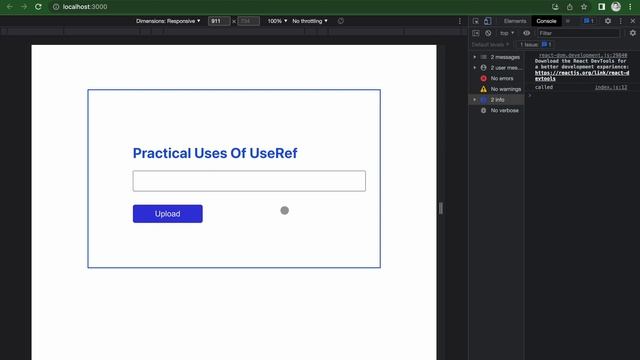
Task: Open the reactjs.org react-devtools link
Action: [582, 76]
